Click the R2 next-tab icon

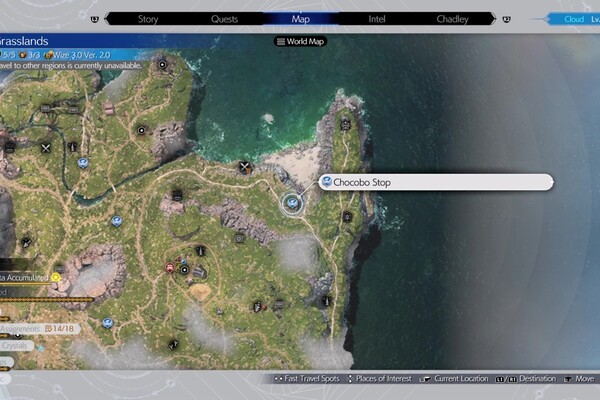click(506, 19)
